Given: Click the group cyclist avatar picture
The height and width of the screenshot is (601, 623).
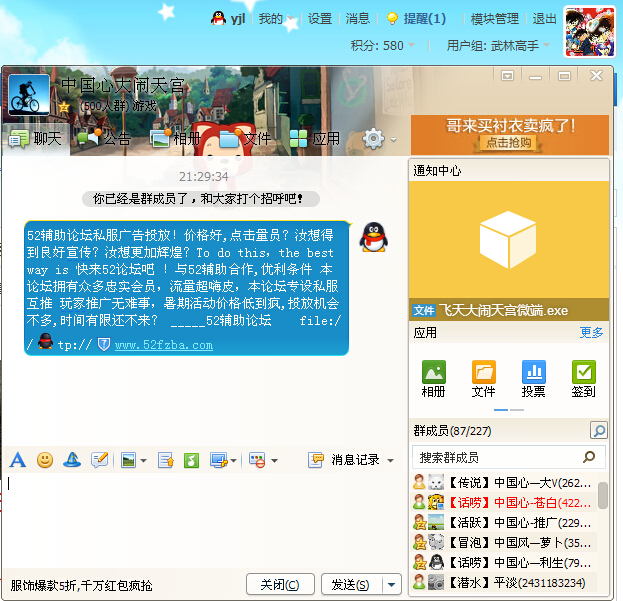Looking at the screenshot, I should tap(29, 95).
